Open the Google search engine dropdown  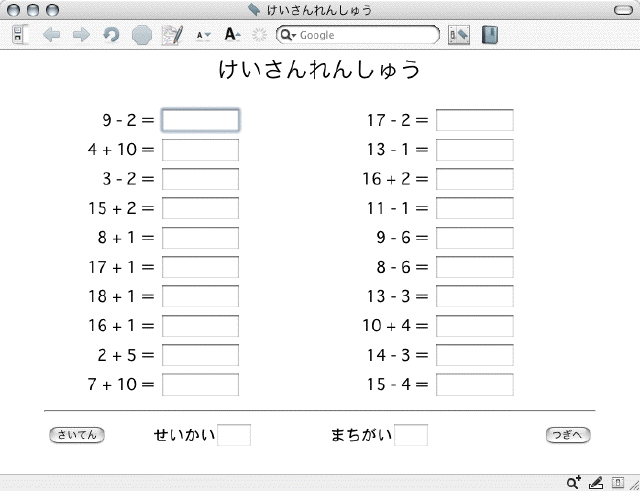point(287,35)
